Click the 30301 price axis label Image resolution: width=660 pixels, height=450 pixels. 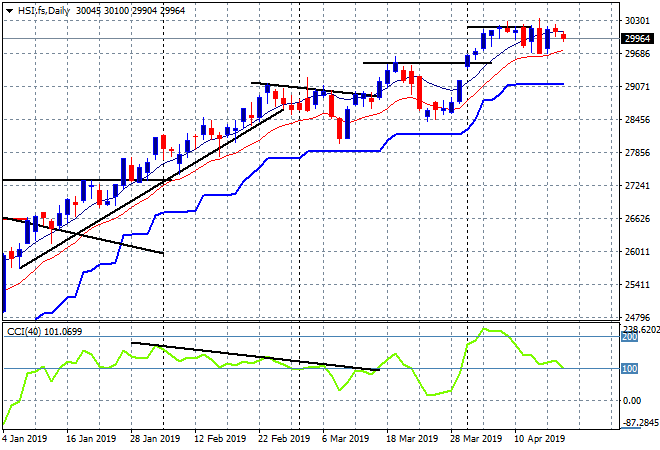click(x=637, y=21)
